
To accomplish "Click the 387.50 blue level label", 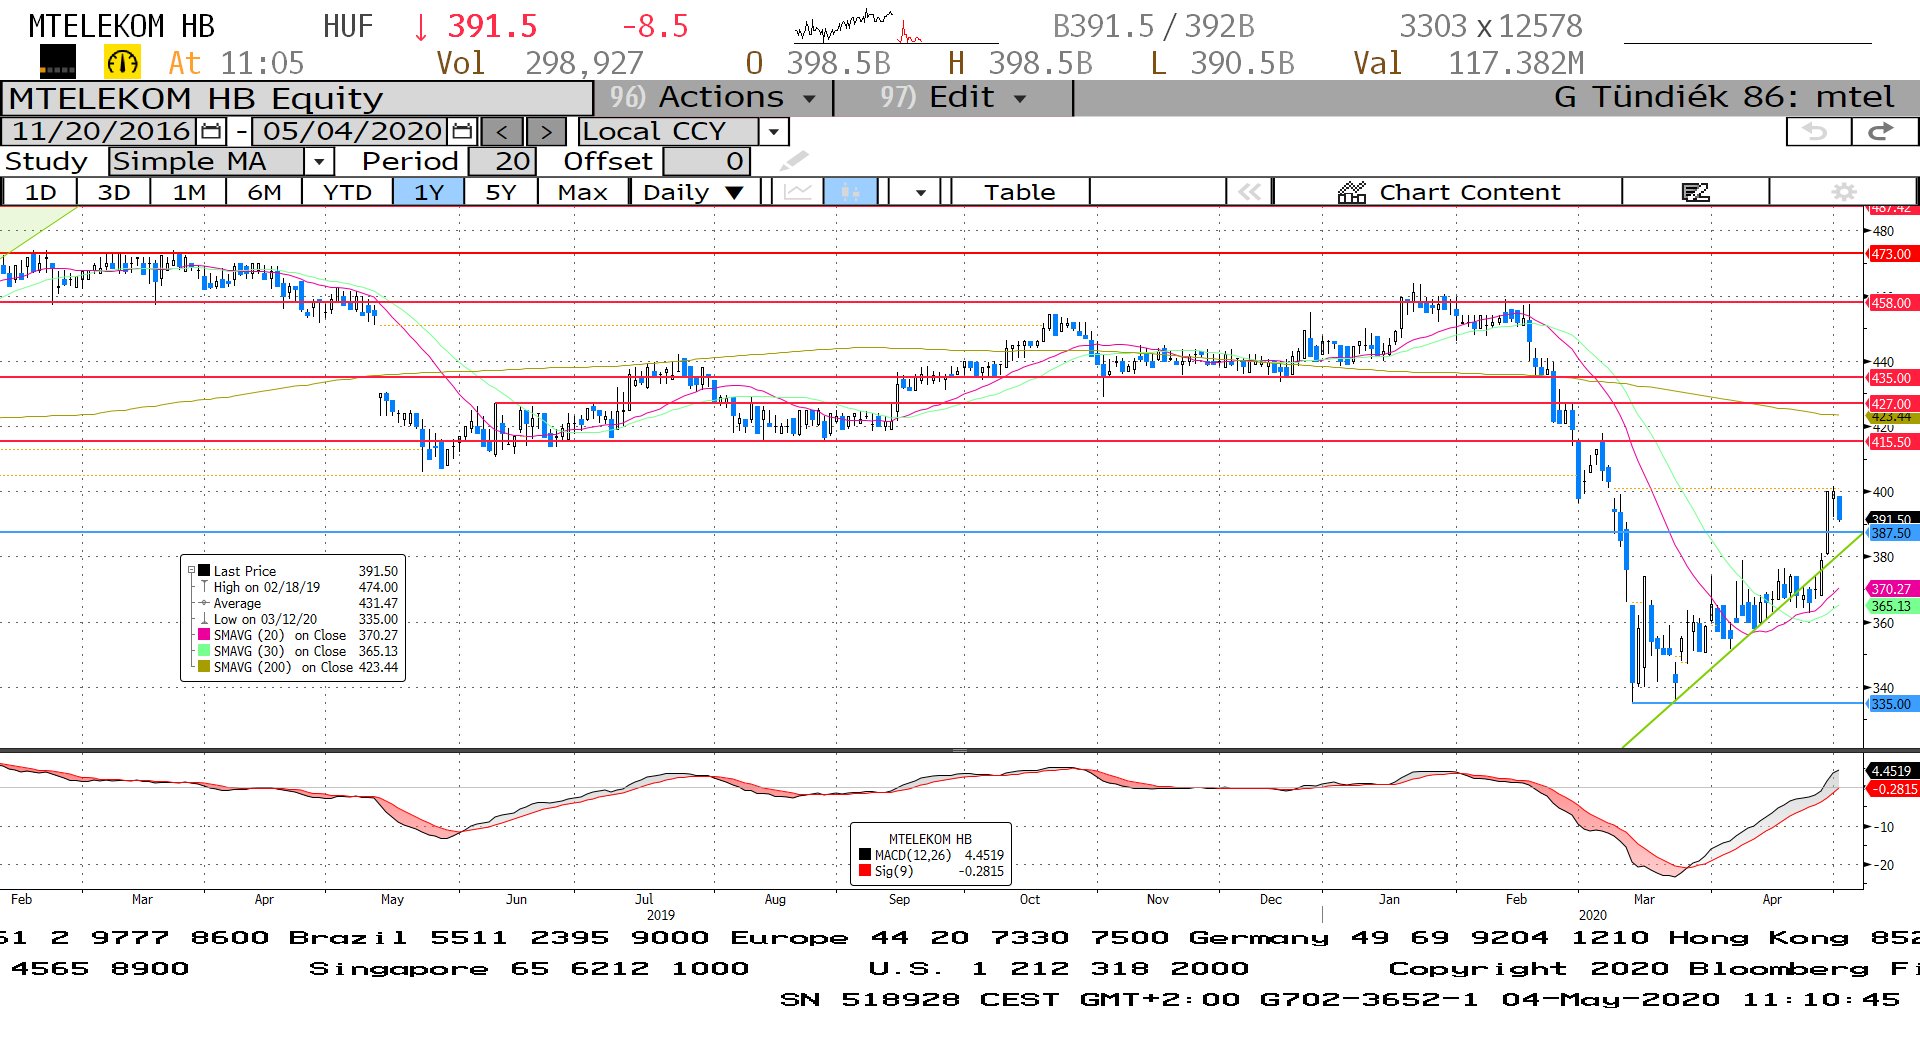I will pos(1892,533).
